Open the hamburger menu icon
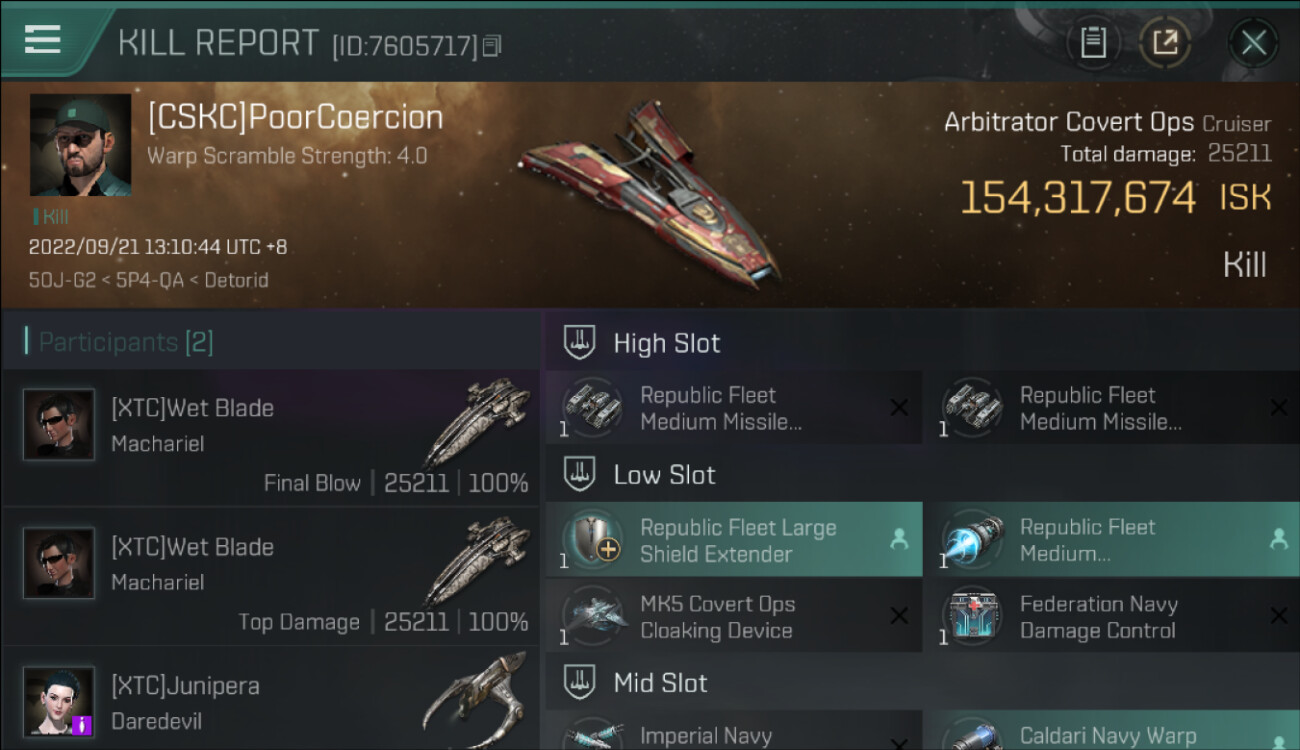This screenshot has width=1300, height=750. [x=42, y=40]
